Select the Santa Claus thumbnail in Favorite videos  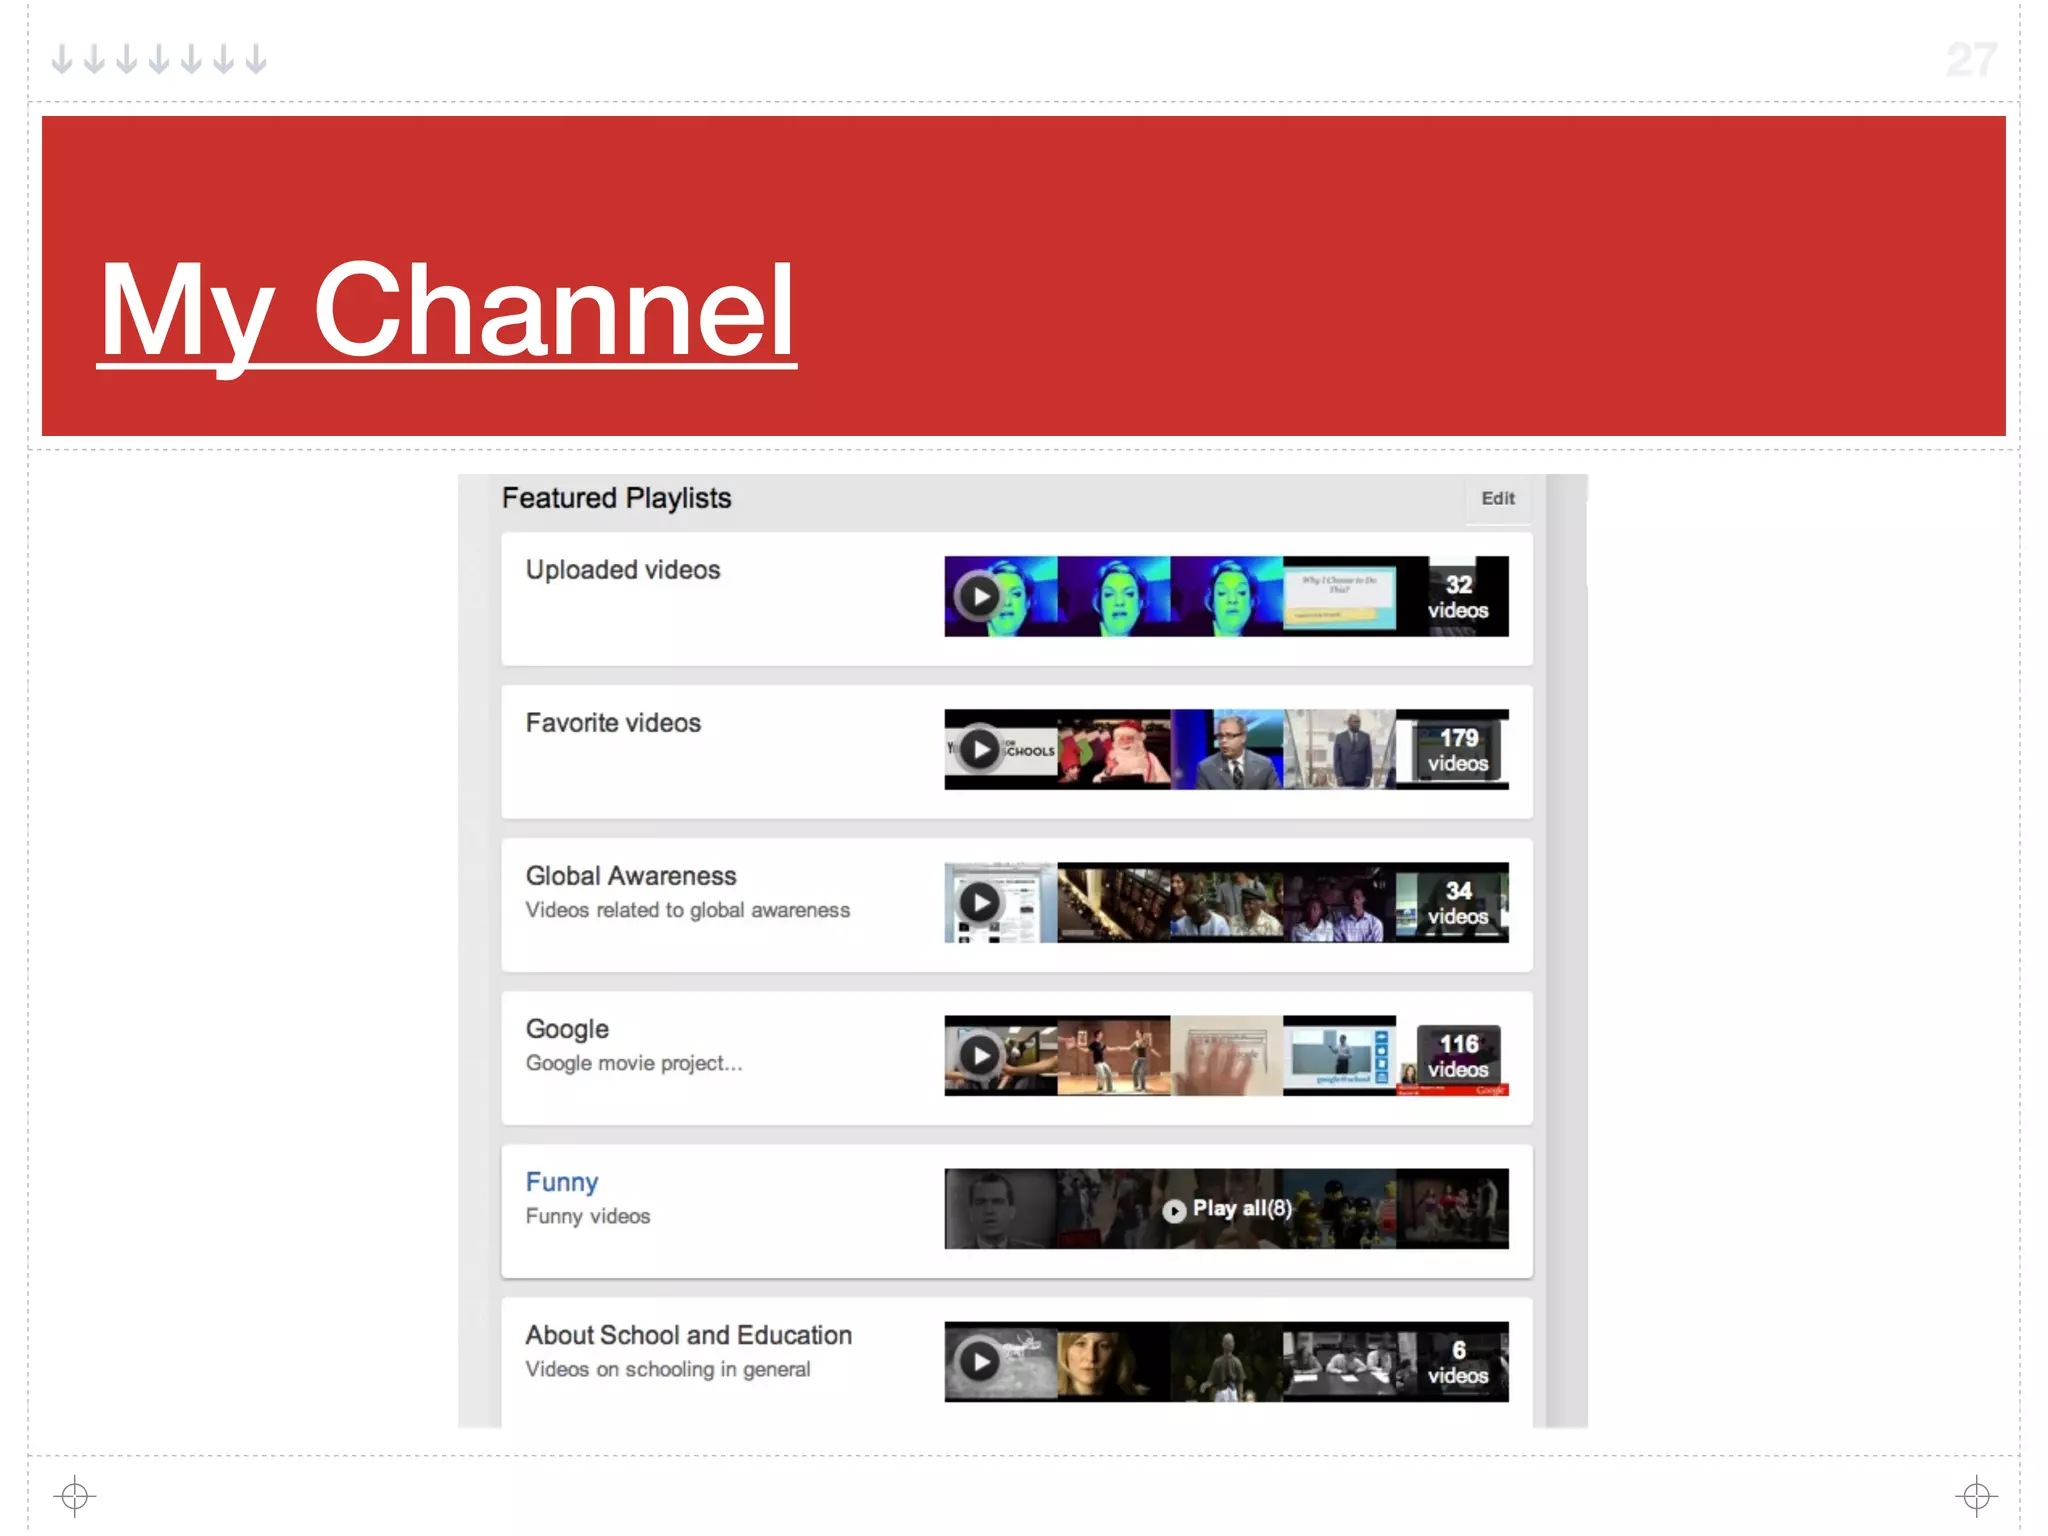pyautogui.click(x=1114, y=750)
